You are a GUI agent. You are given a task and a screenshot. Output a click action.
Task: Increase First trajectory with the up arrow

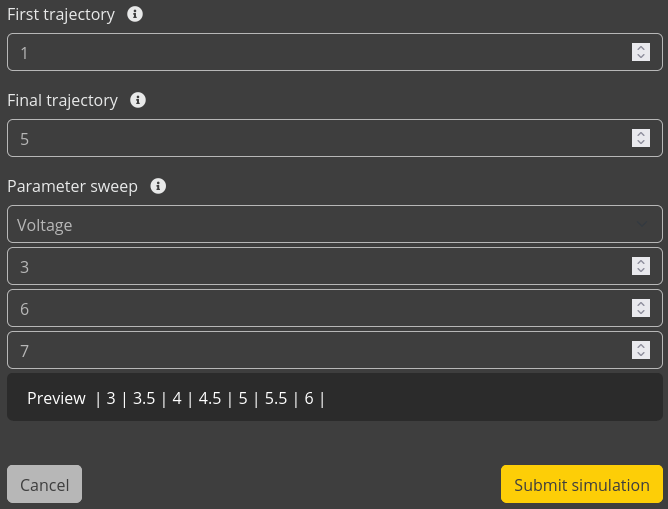point(641,48)
